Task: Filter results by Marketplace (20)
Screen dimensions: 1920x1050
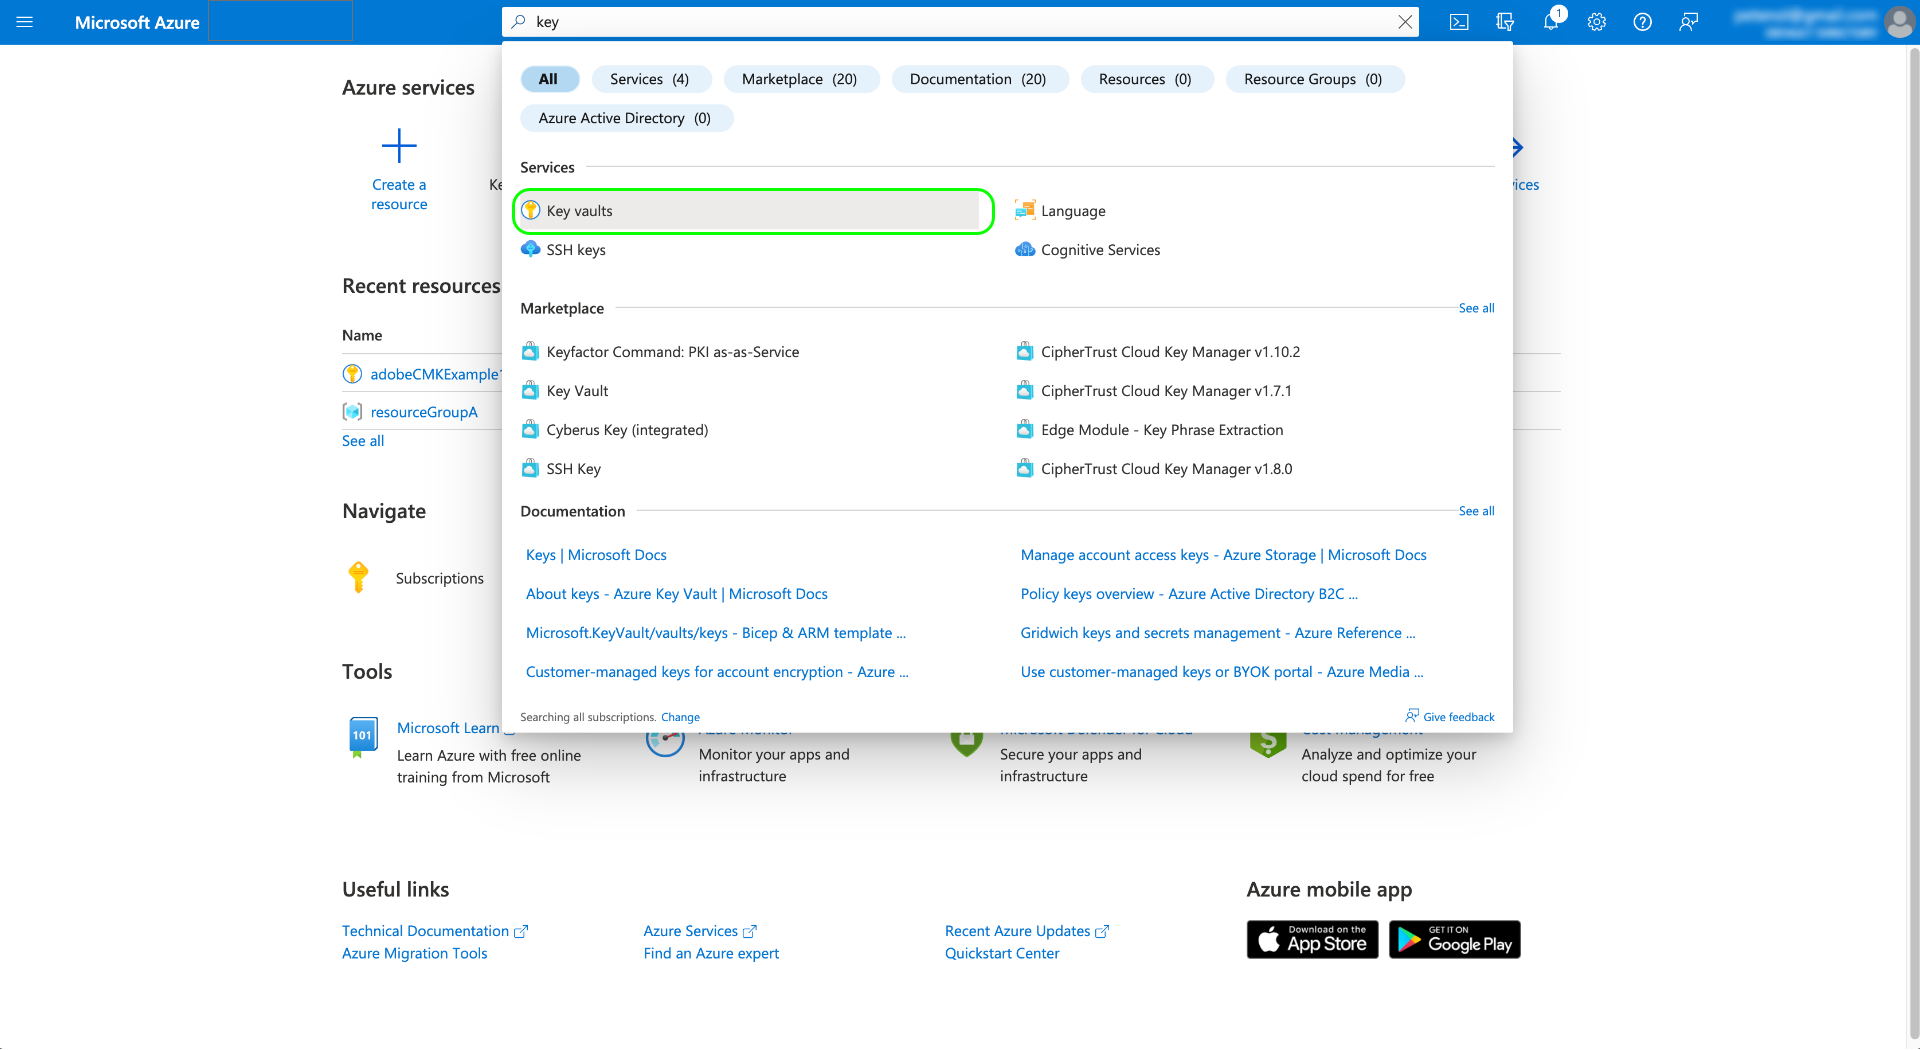Action: tap(800, 79)
